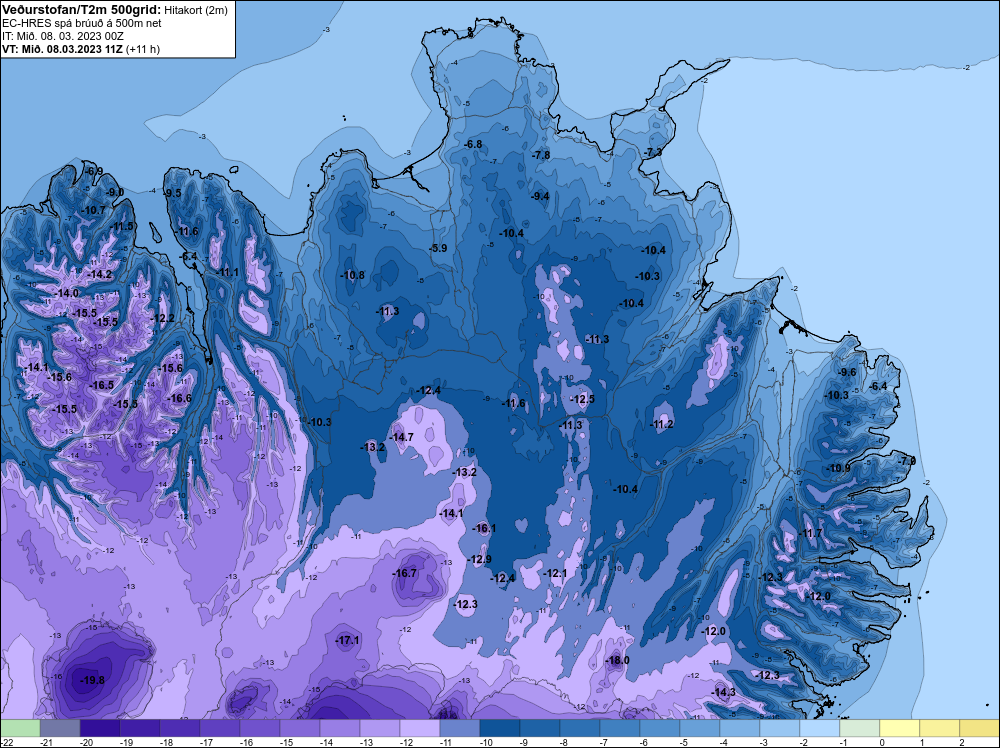1000x748 pixels.
Task: Click the temperature value -12.1
Action: (x=555, y=573)
